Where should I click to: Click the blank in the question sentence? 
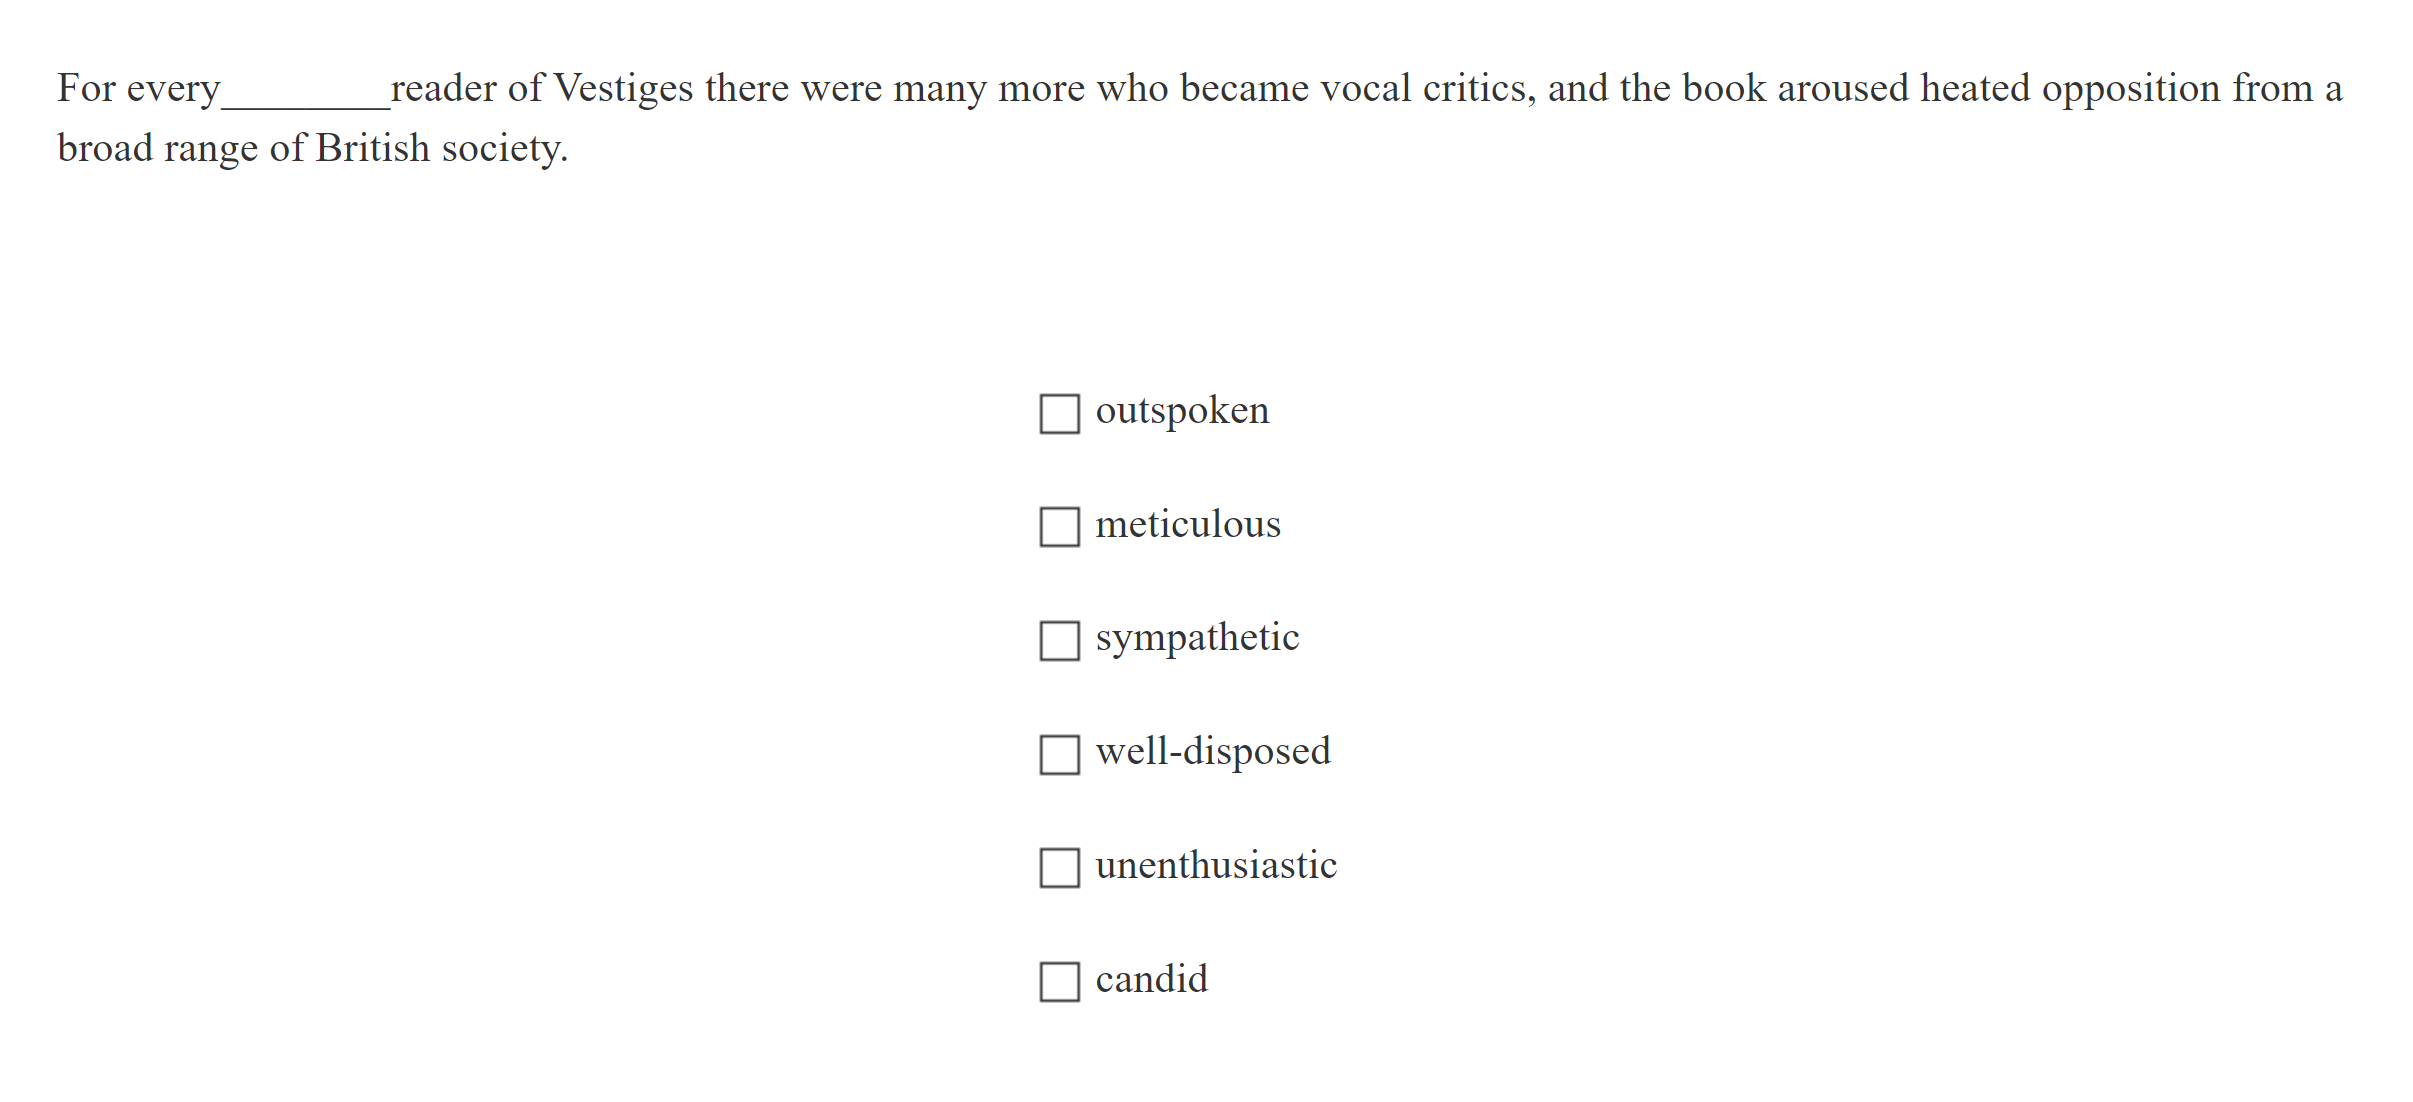(x=305, y=95)
